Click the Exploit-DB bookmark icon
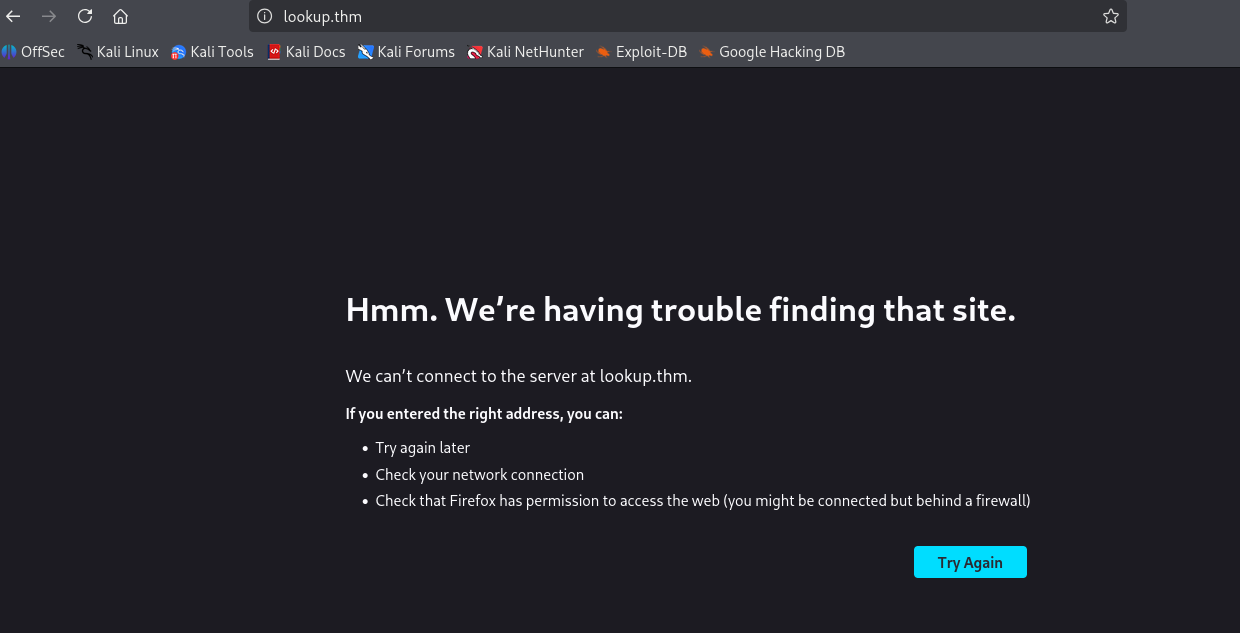Screen dimensions: 1240x633 (602, 51)
